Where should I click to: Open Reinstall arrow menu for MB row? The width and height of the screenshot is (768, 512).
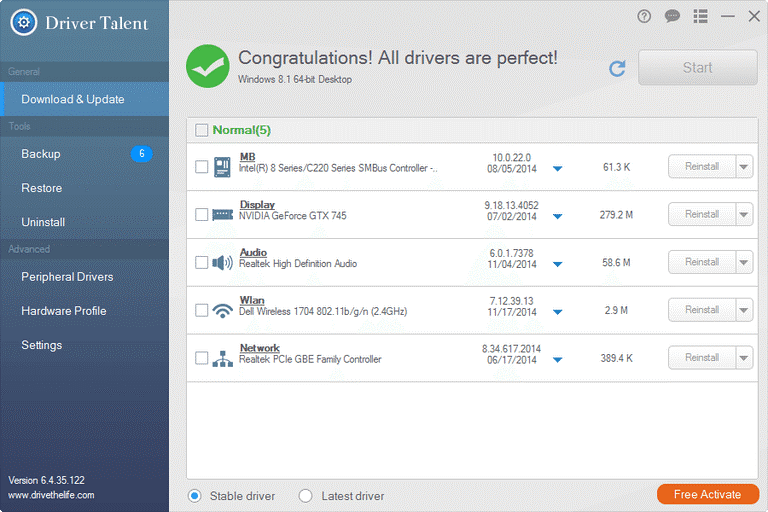coord(744,167)
